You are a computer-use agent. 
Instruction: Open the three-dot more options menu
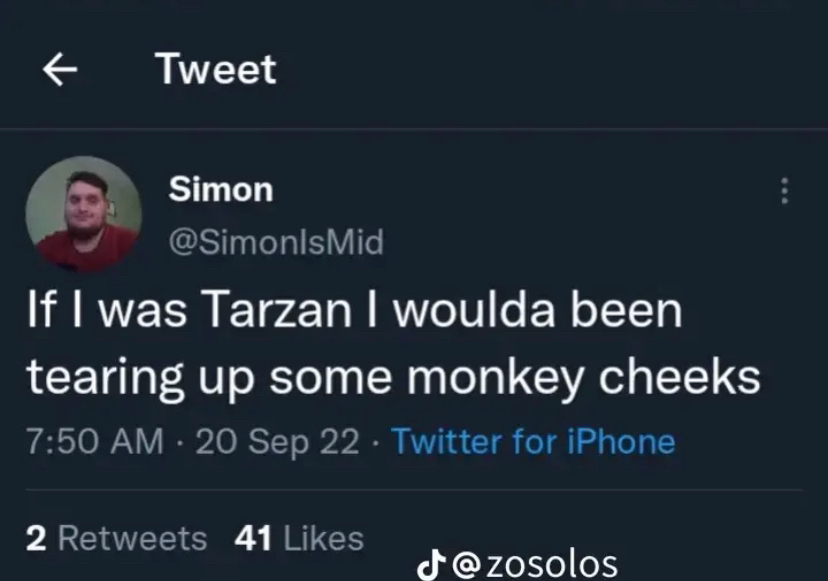tap(785, 191)
